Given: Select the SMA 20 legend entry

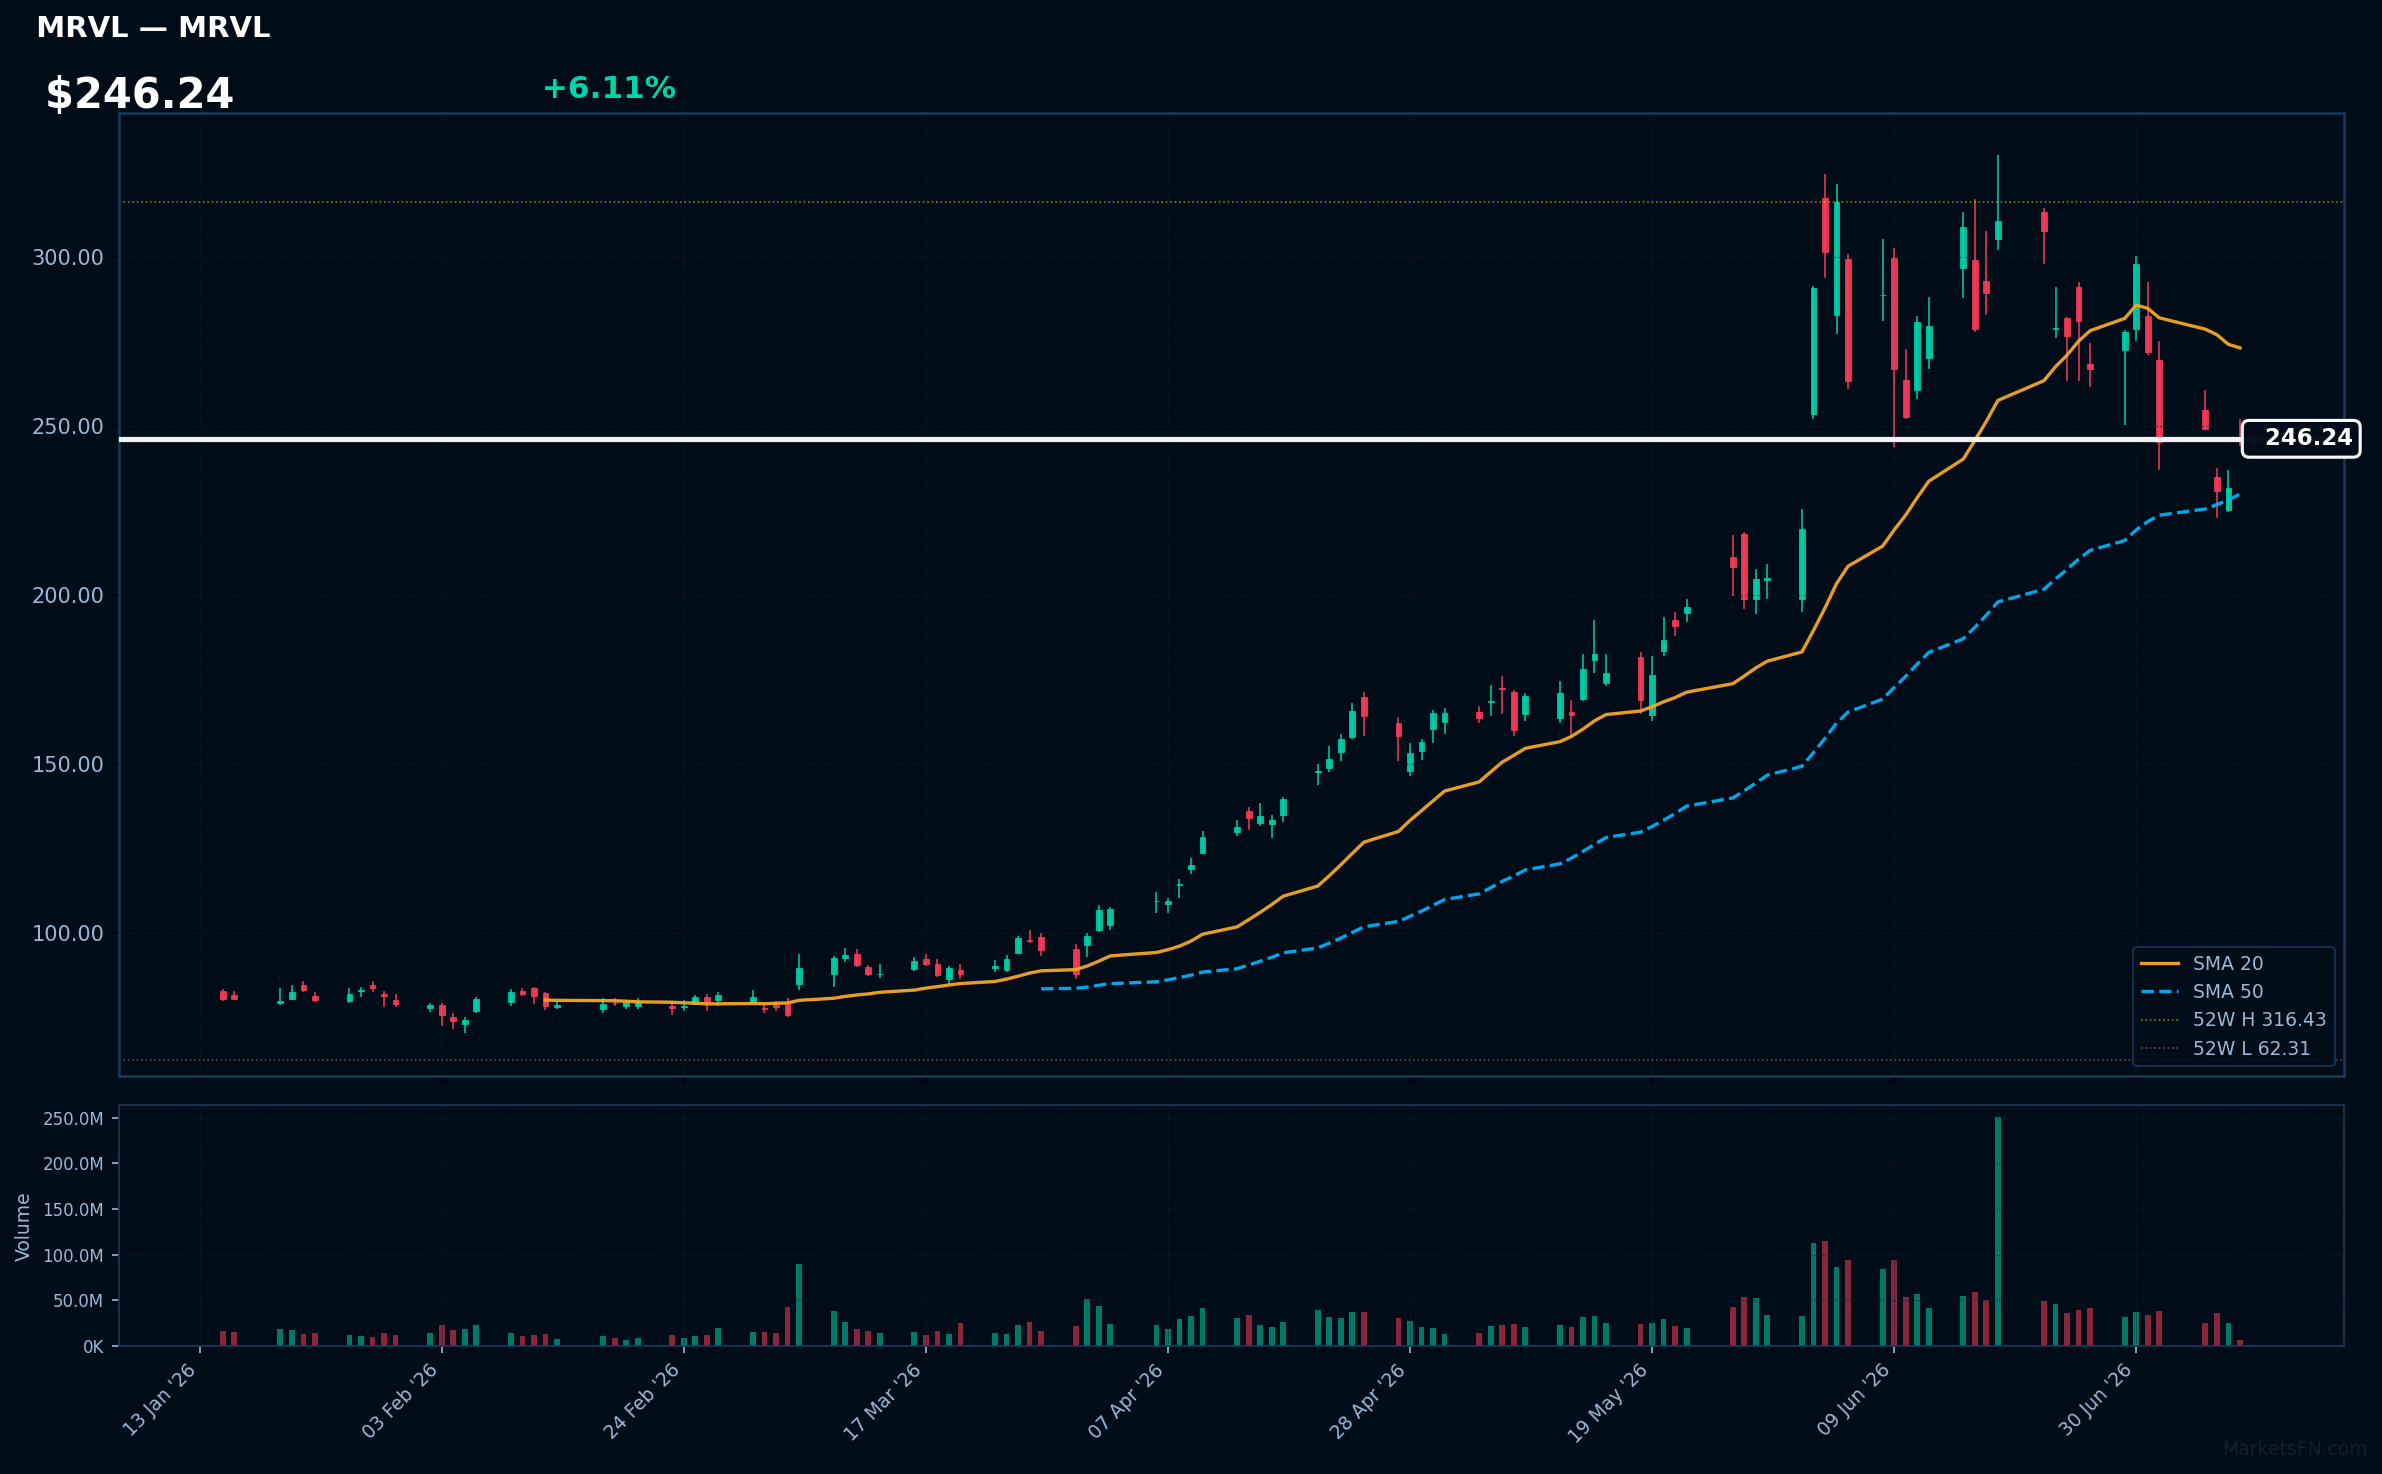Looking at the screenshot, I should [2234, 963].
